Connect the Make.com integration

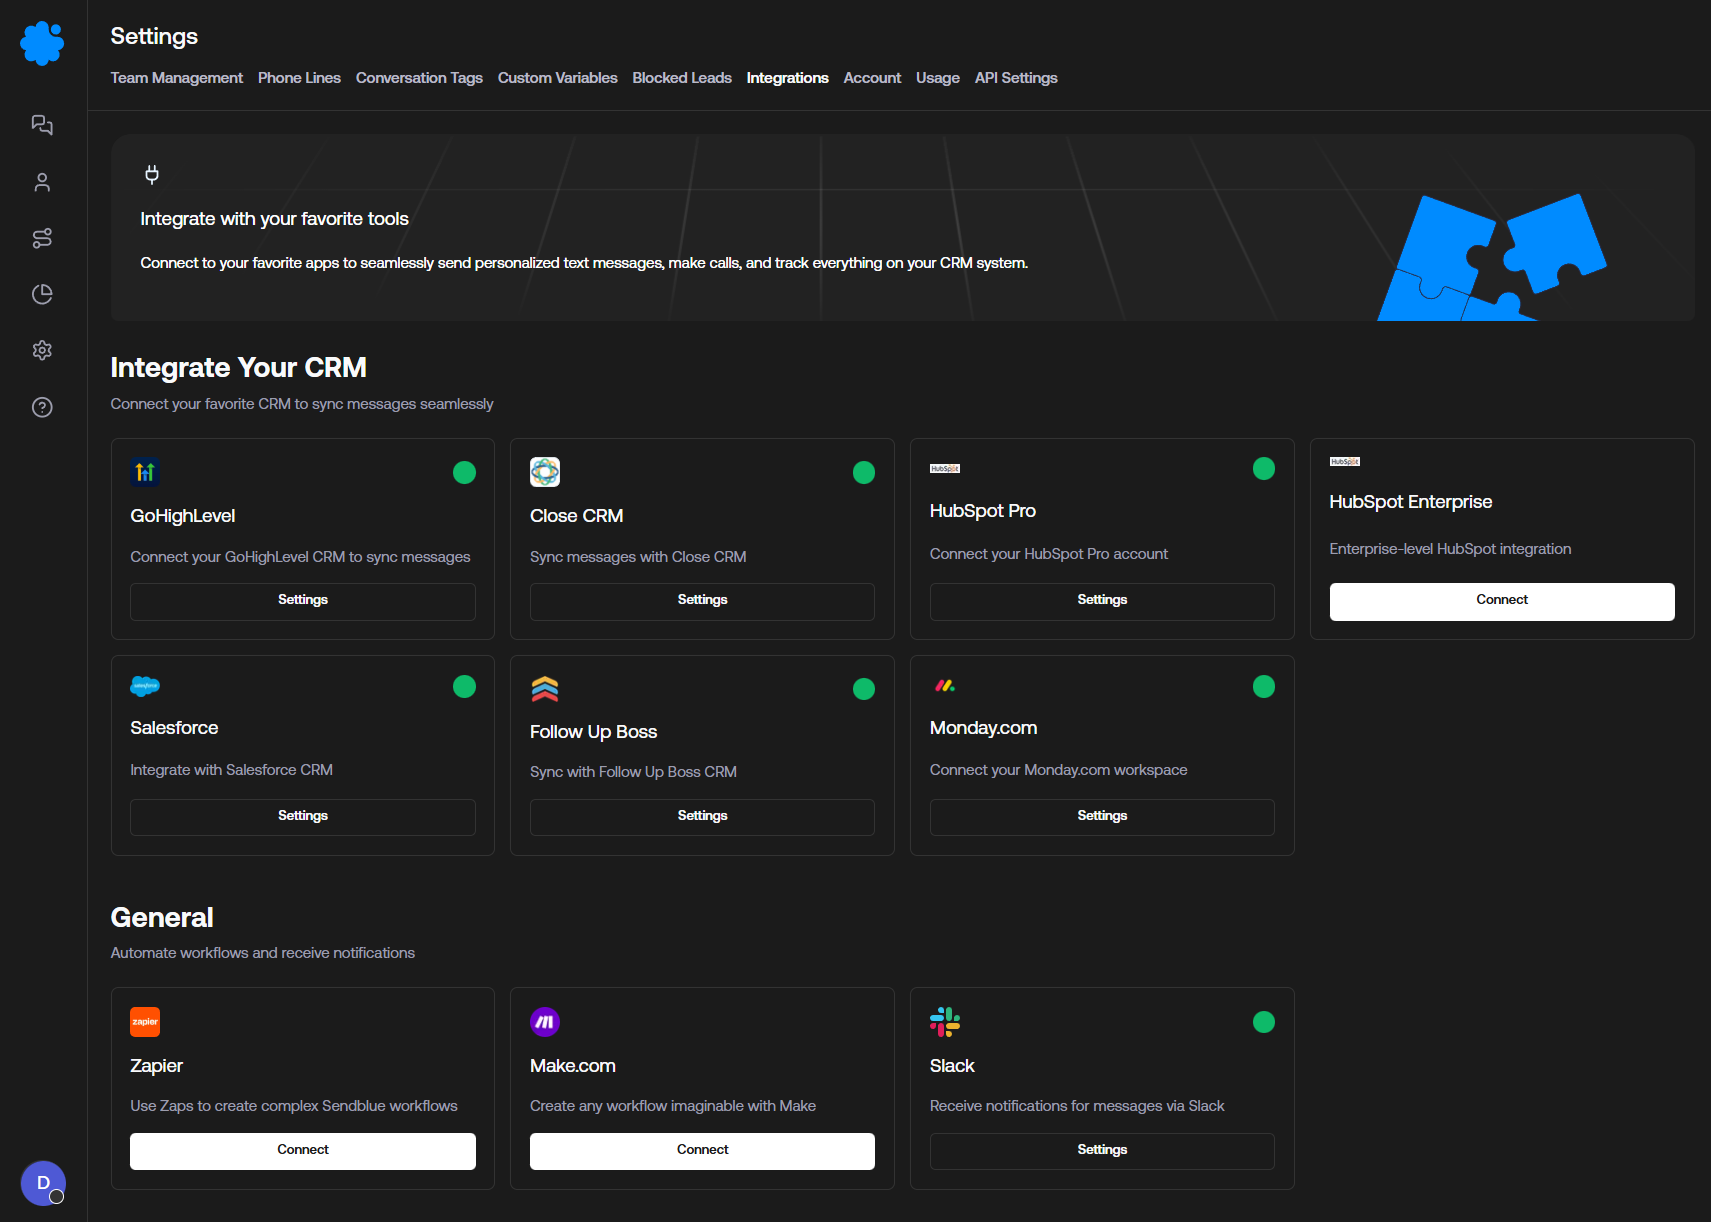point(702,1151)
